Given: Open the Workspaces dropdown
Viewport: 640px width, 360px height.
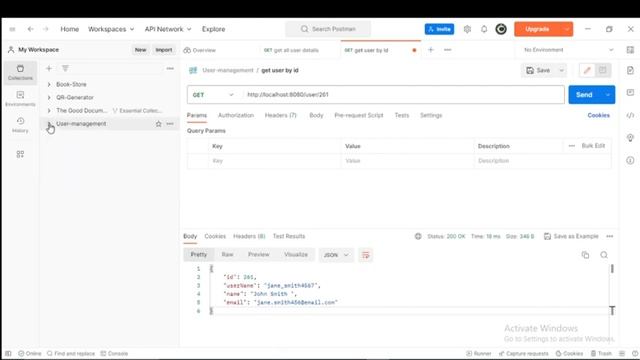Looking at the screenshot, I should coord(111,29).
